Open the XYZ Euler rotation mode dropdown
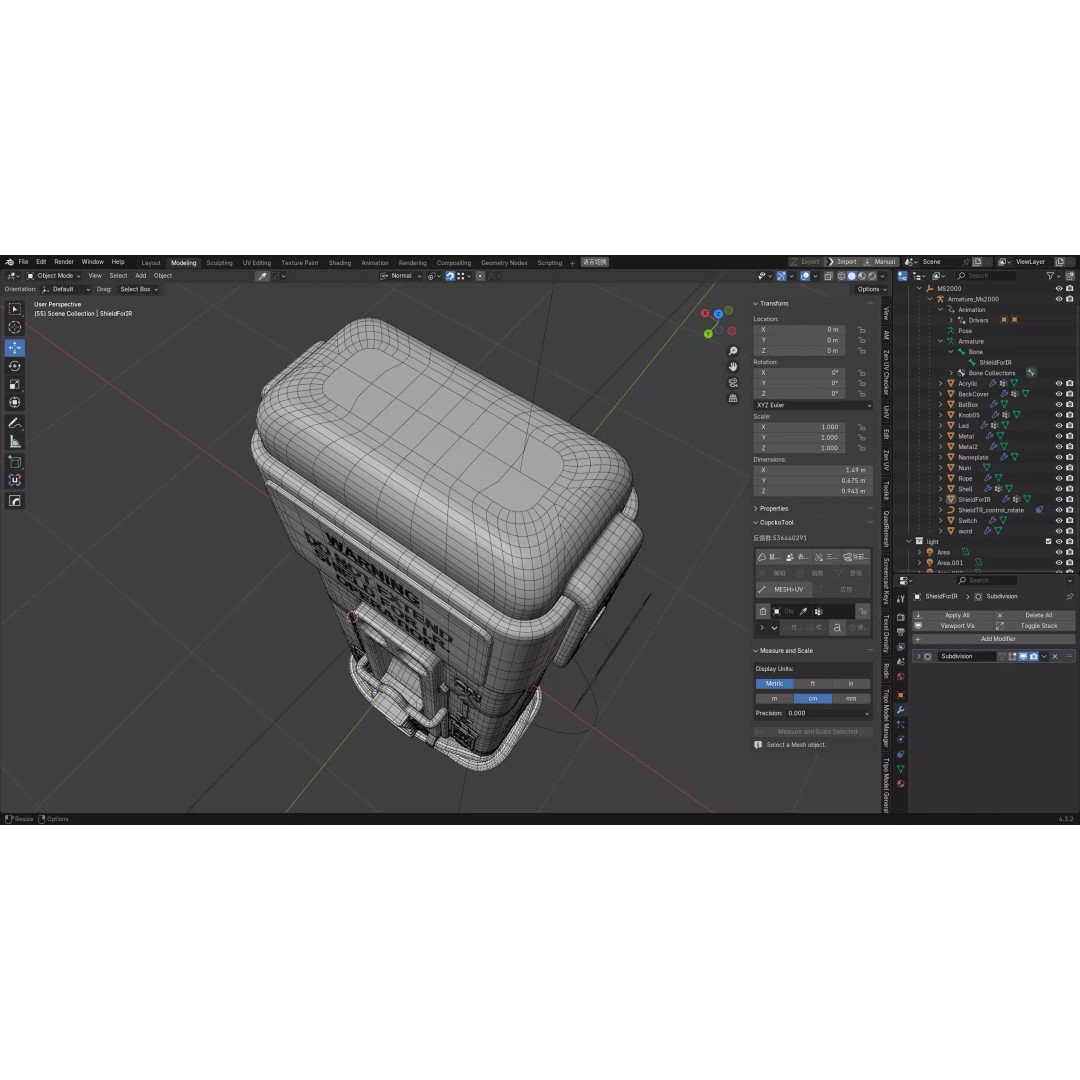 813,405
